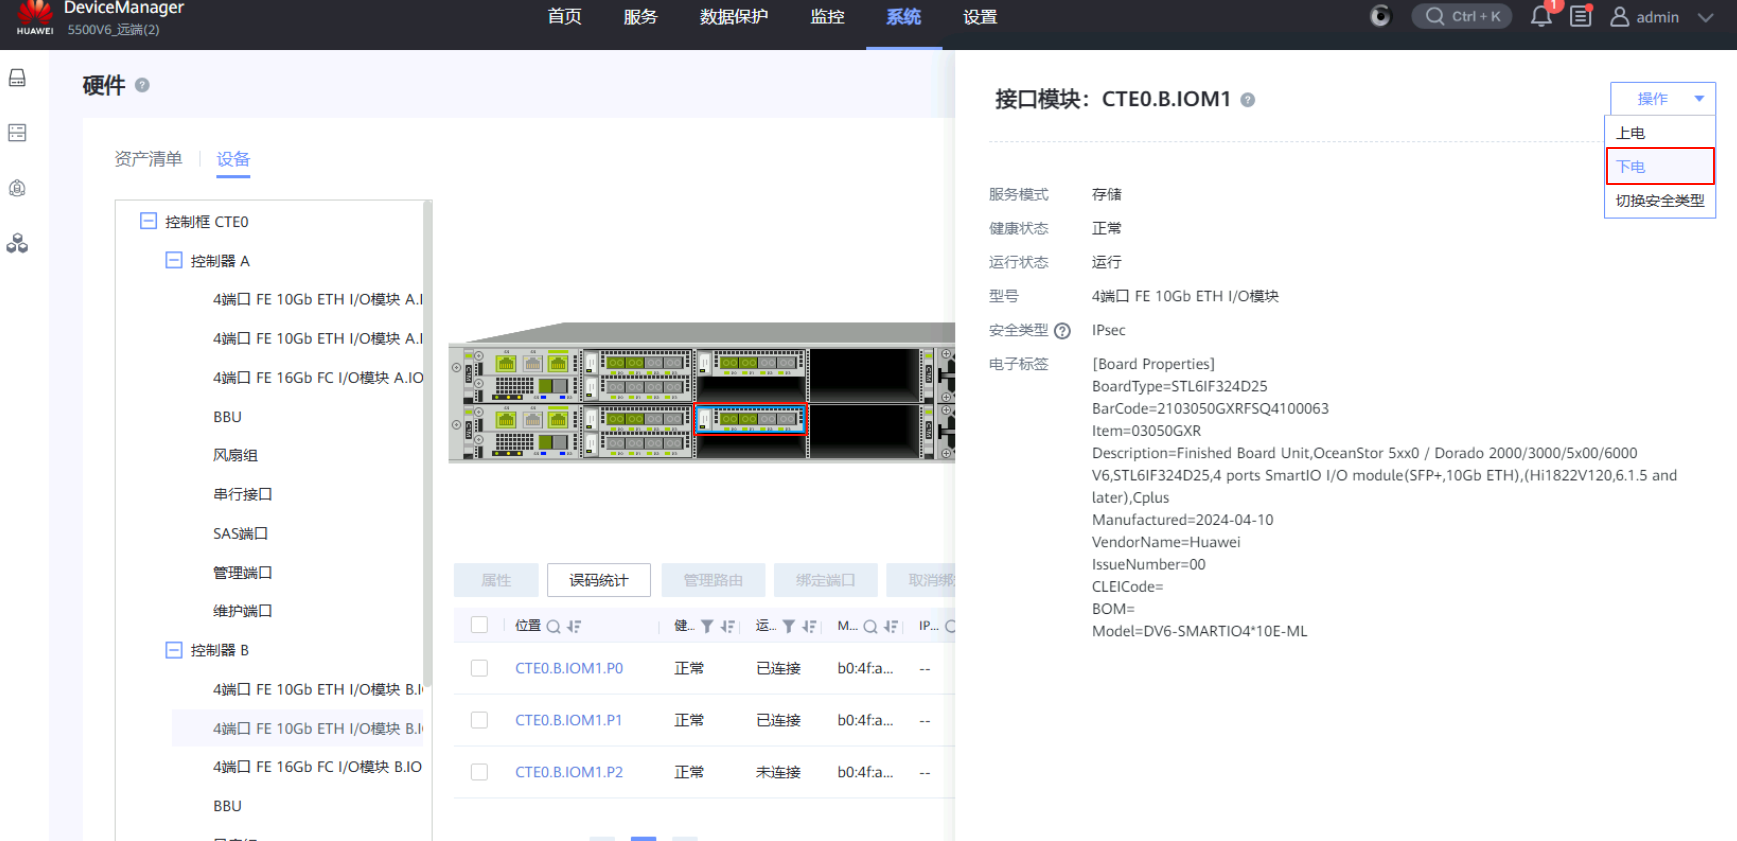Viewport: 1737px width, 841px height.
Task: Click help icon beside 接口模块 title
Action: (1248, 100)
